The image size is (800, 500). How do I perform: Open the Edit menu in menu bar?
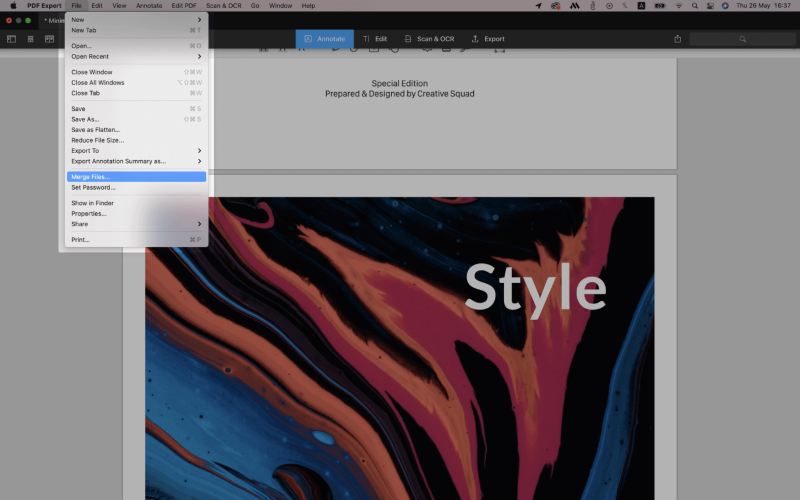[97, 6]
